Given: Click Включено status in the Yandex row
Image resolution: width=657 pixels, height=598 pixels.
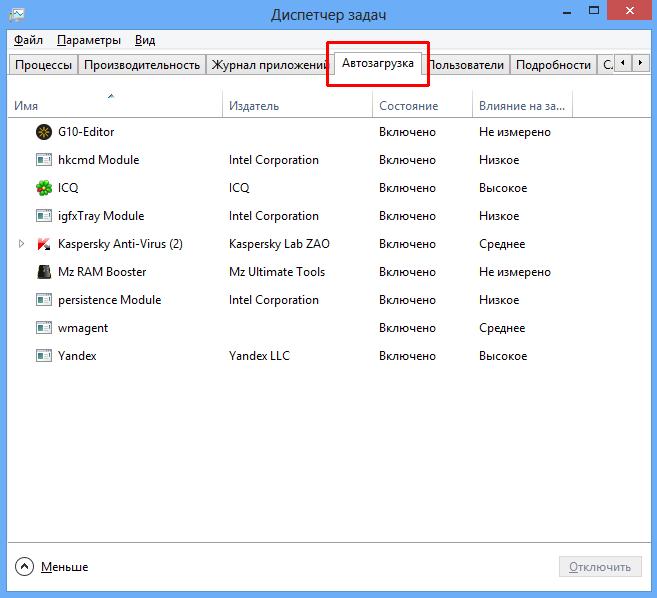Looking at the screenshot, I should pos(407,356).
